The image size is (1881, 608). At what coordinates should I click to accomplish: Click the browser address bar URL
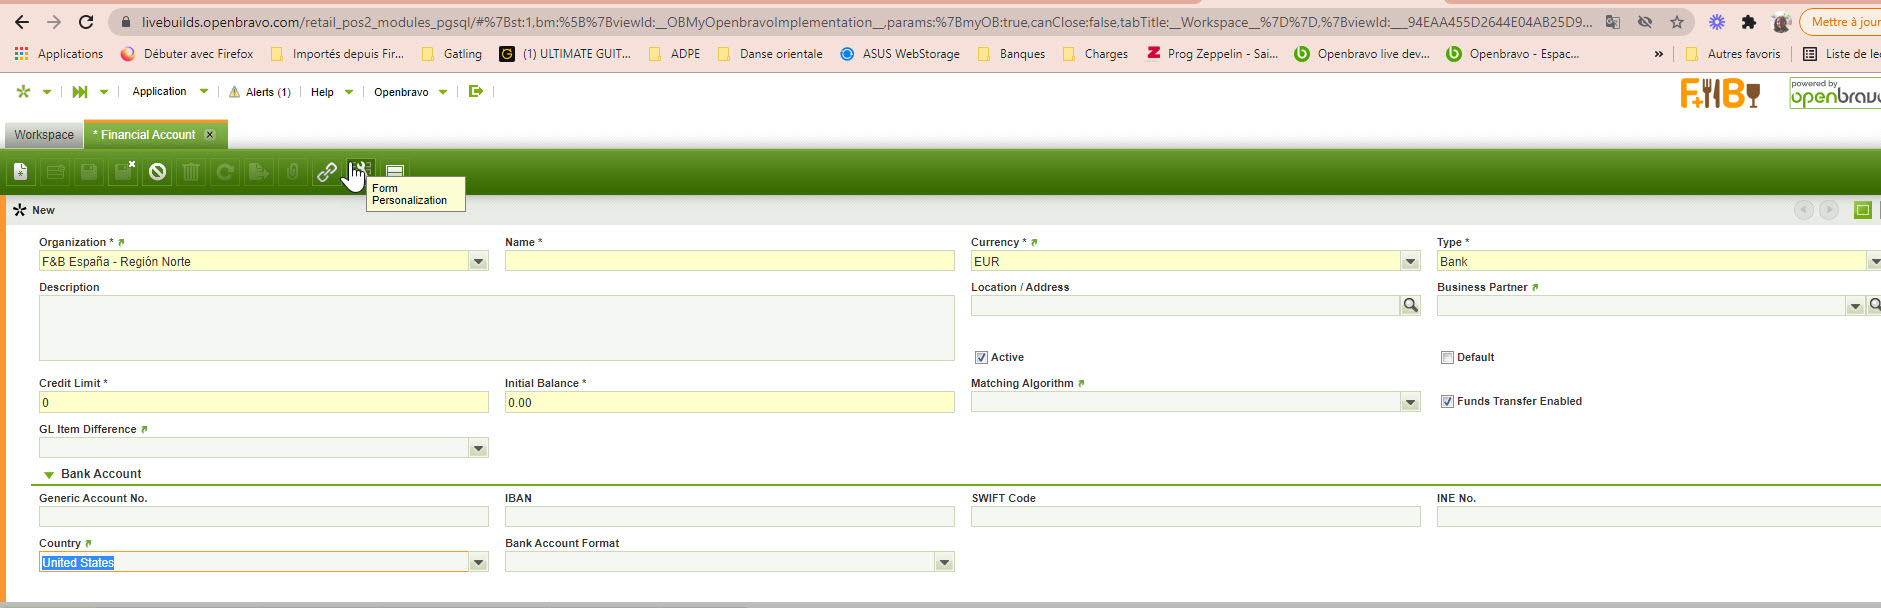click(x=866, y=21)
